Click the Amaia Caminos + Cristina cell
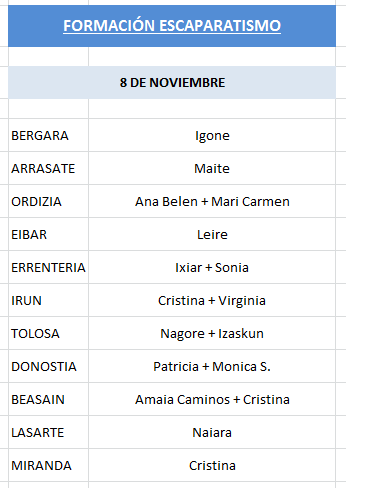The width and height of the screenshot is (371, 488). pos(212,399)
